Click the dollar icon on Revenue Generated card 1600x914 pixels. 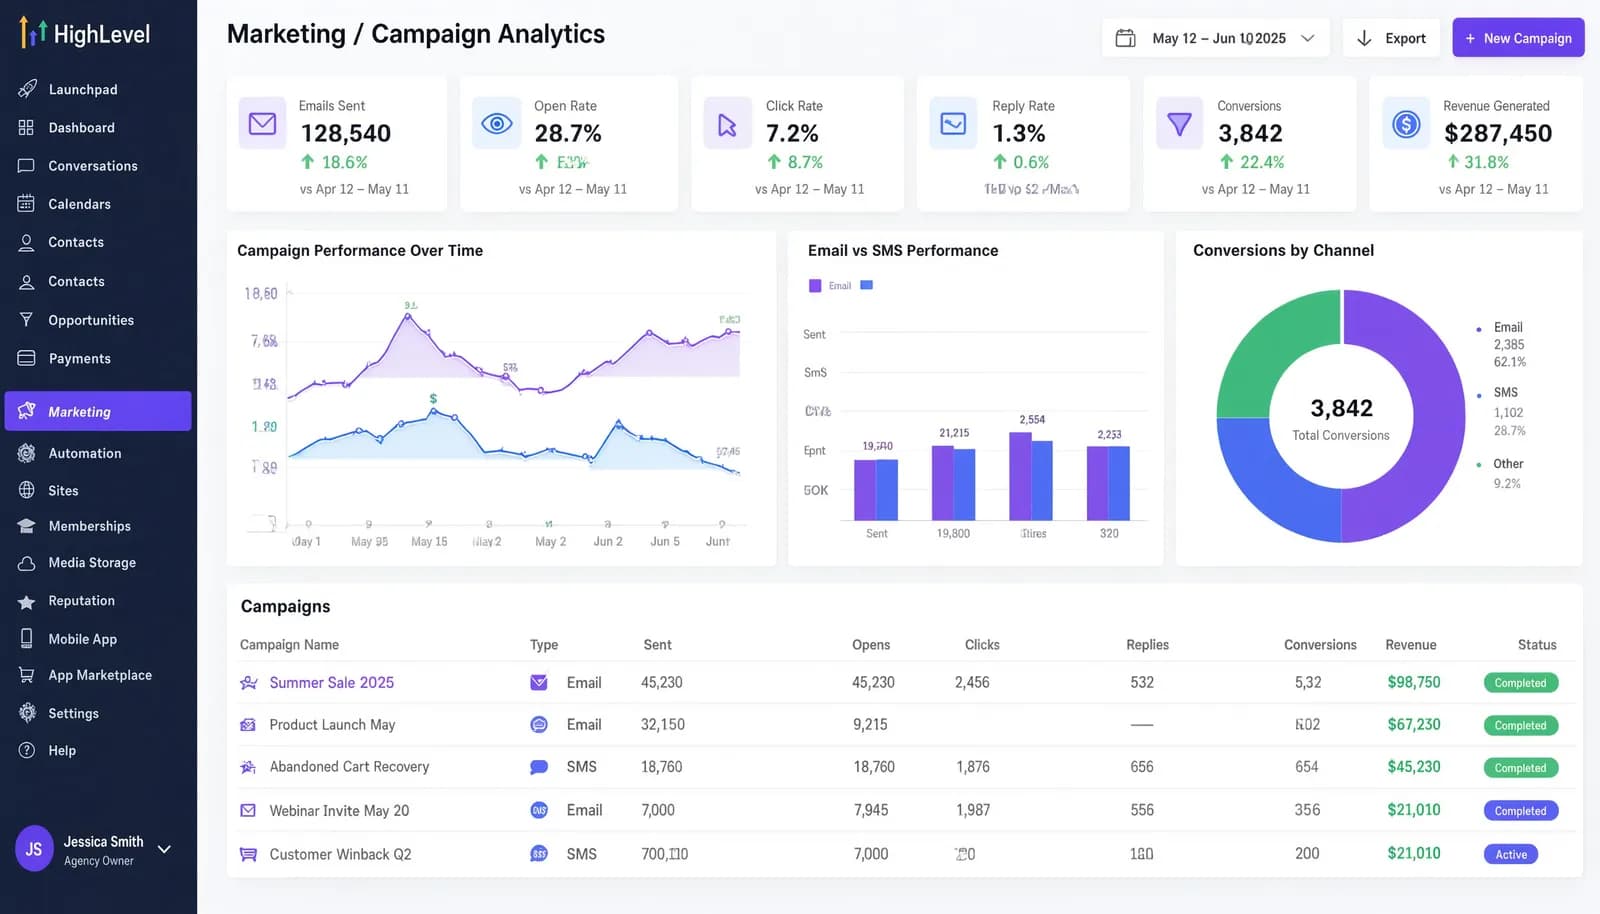(x=1407, y=124)
